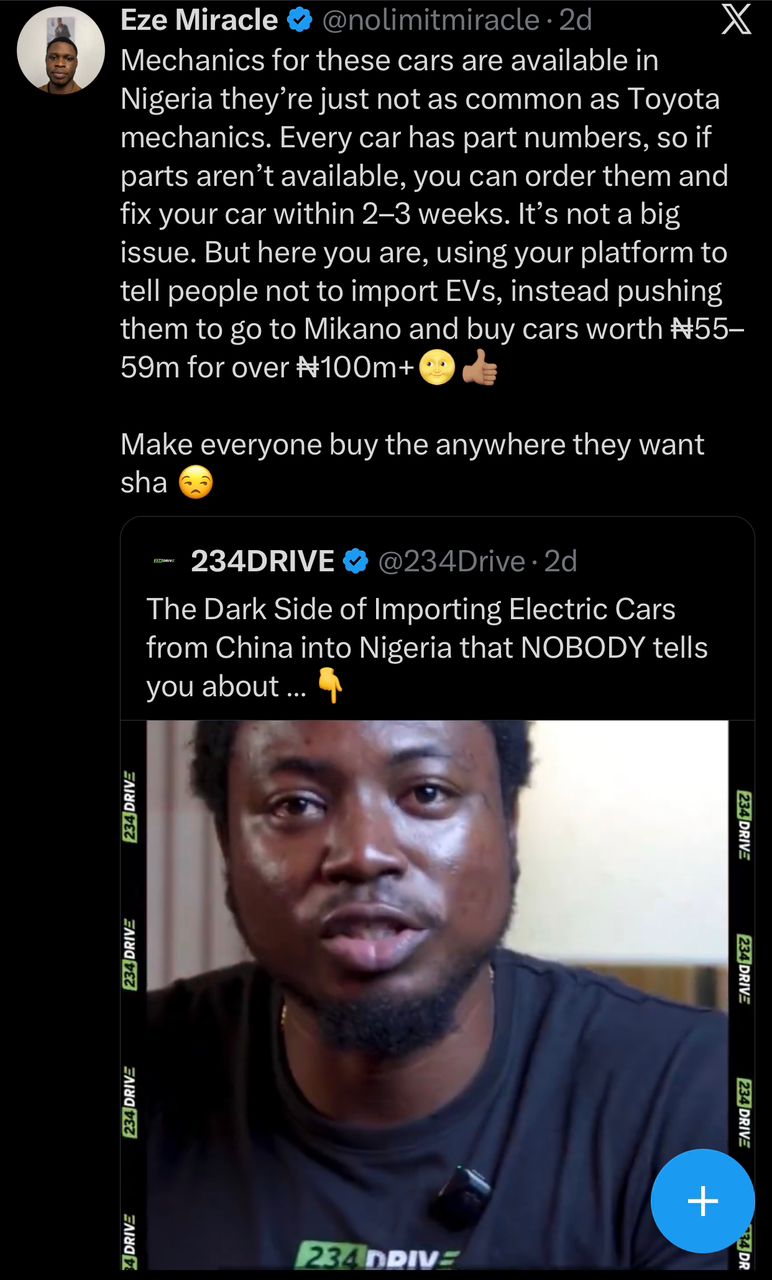Open the Eze Miracle display name
Viewport: 772px width, 1280px height.
199,20
